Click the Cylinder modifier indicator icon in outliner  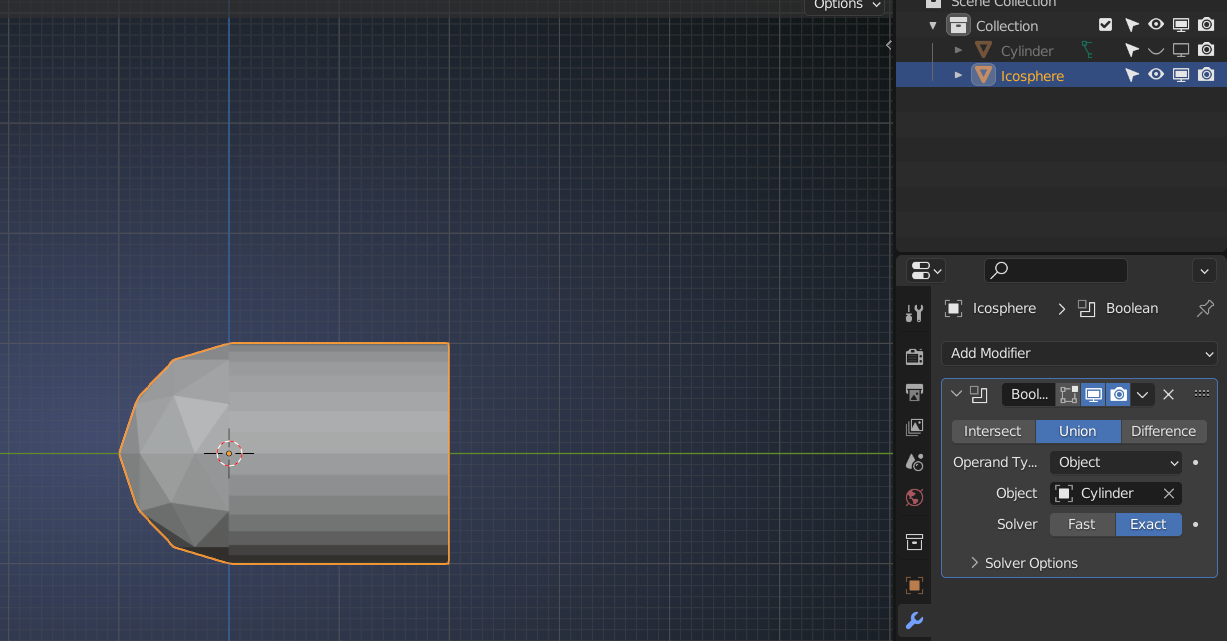pos(1087,50)
